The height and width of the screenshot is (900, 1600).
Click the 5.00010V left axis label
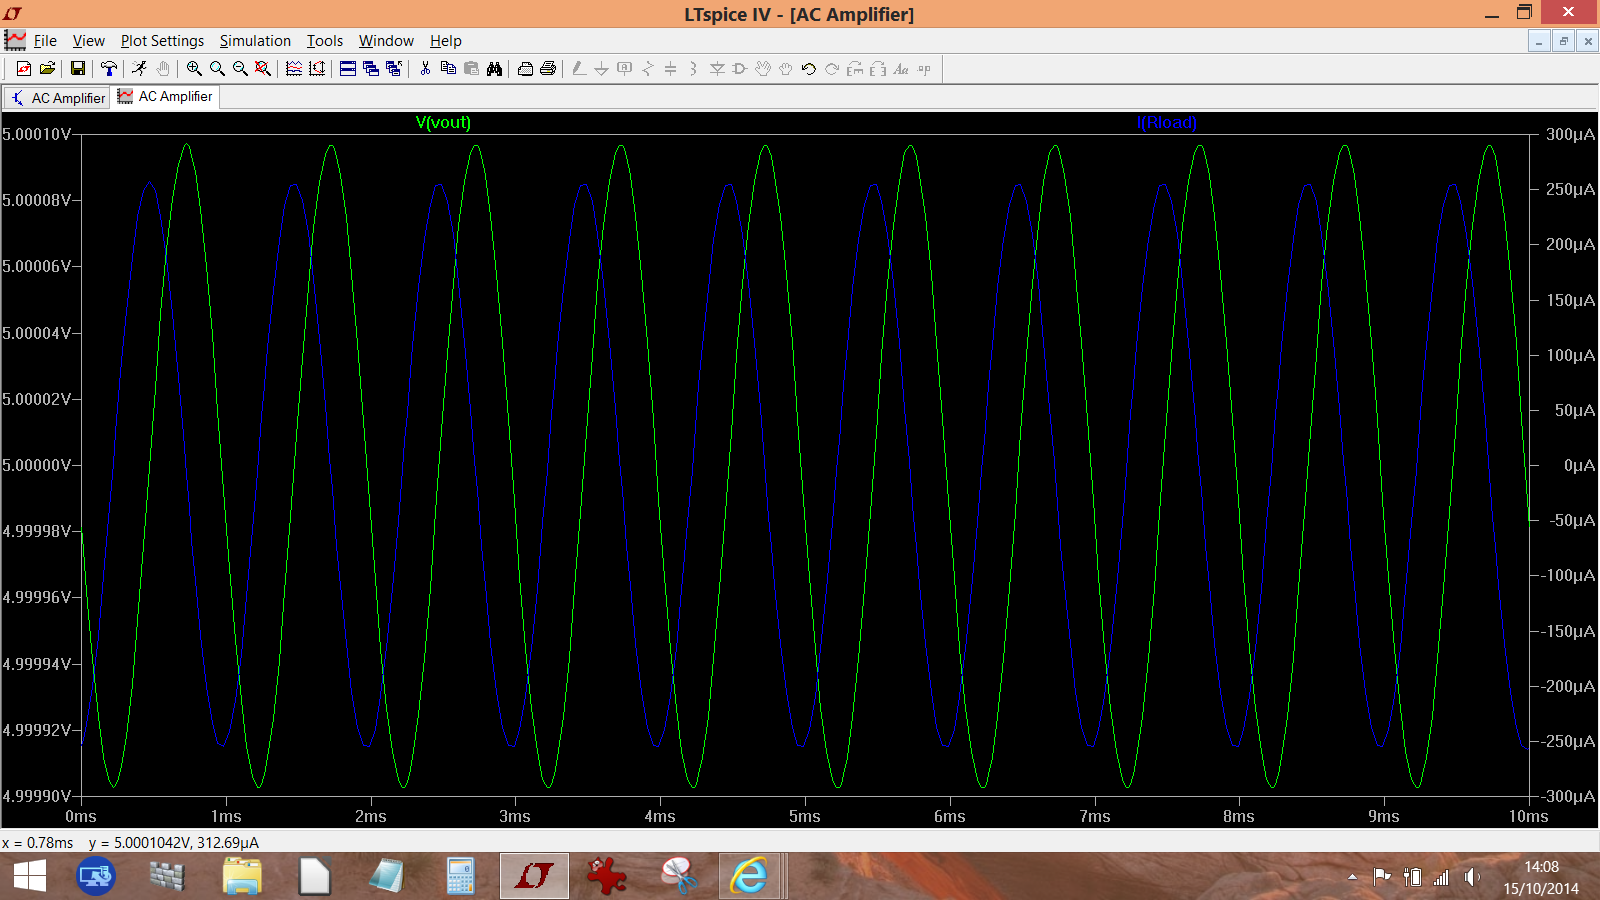[37, 134]
